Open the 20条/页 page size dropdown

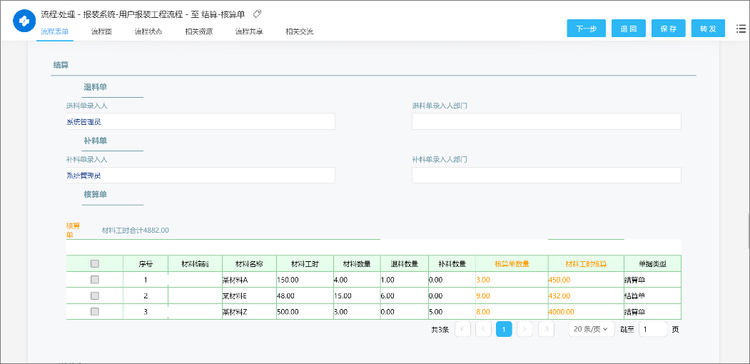pyautogui.click(x=592, y=329)
